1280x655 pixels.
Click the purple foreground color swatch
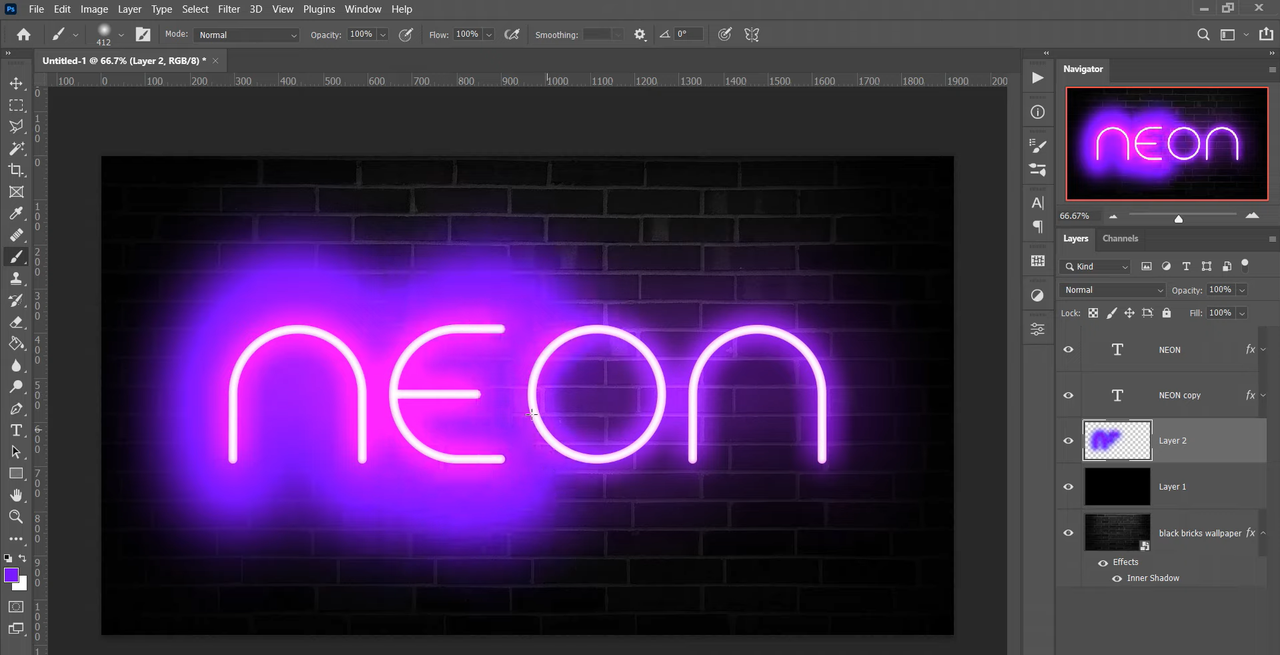pos(11,575)
